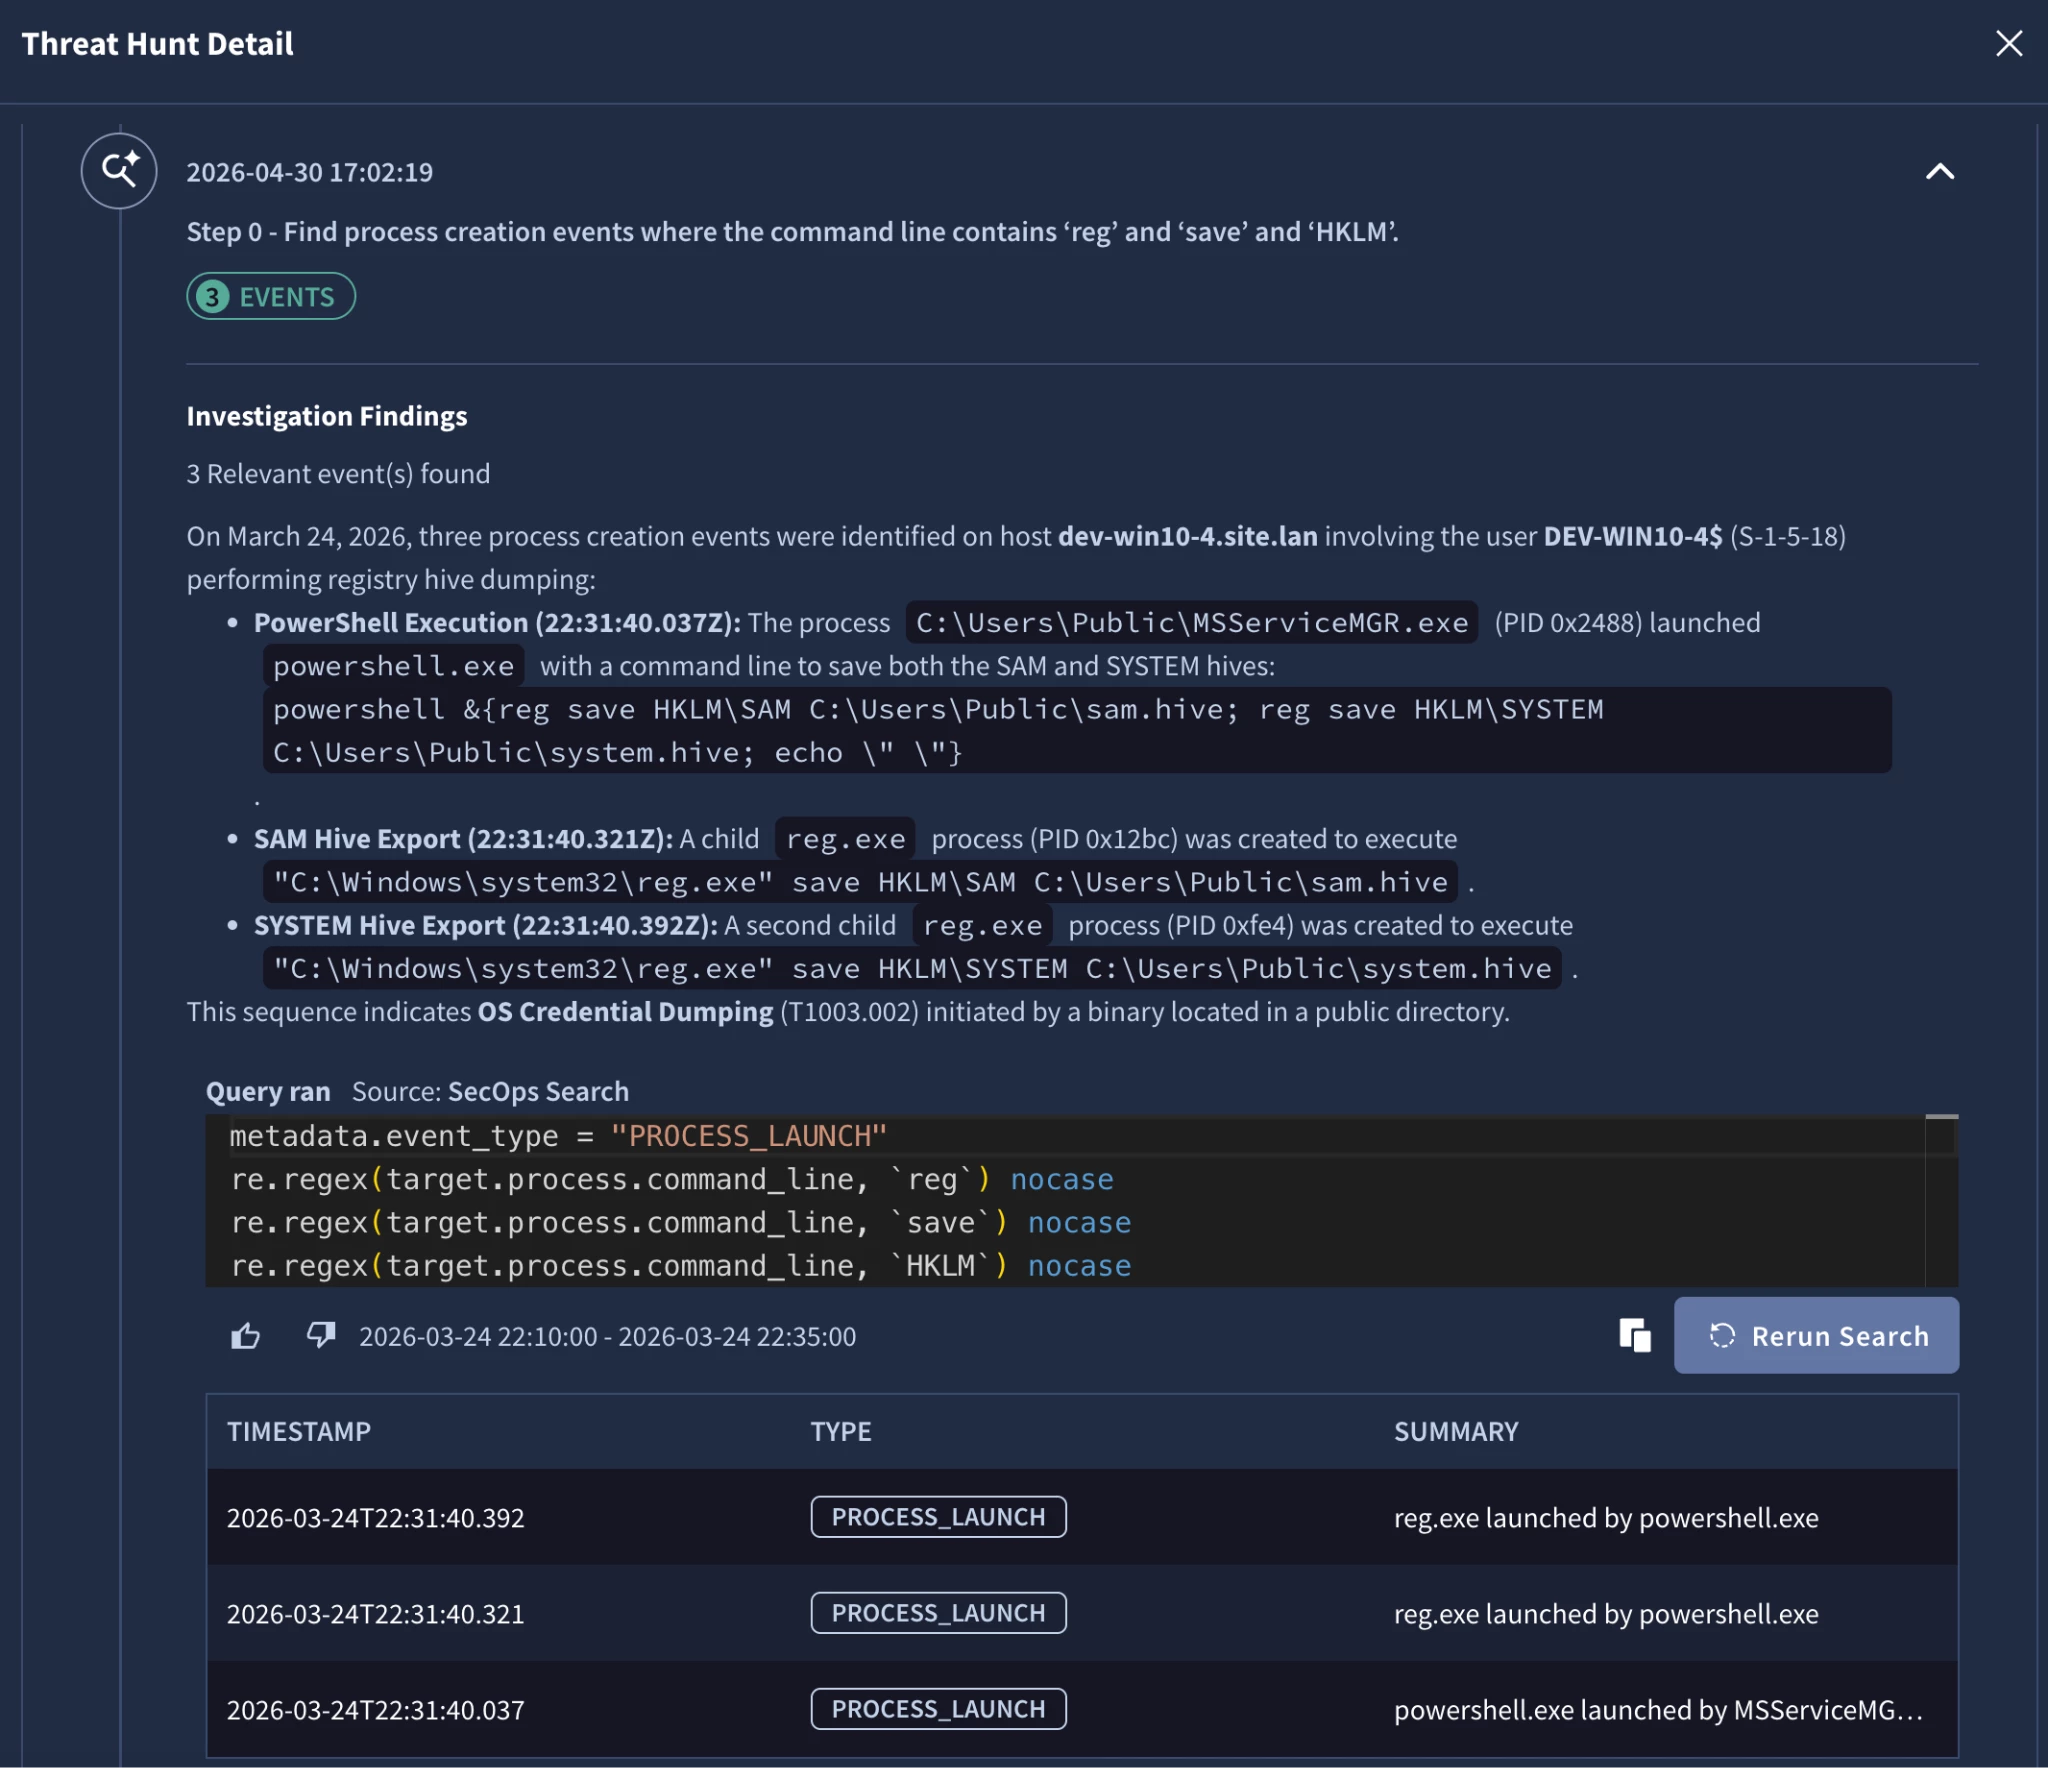Viewport: 2048px width, 1768px height.
Task: Click the query line matching `save`
Action: pos(681,1222)
